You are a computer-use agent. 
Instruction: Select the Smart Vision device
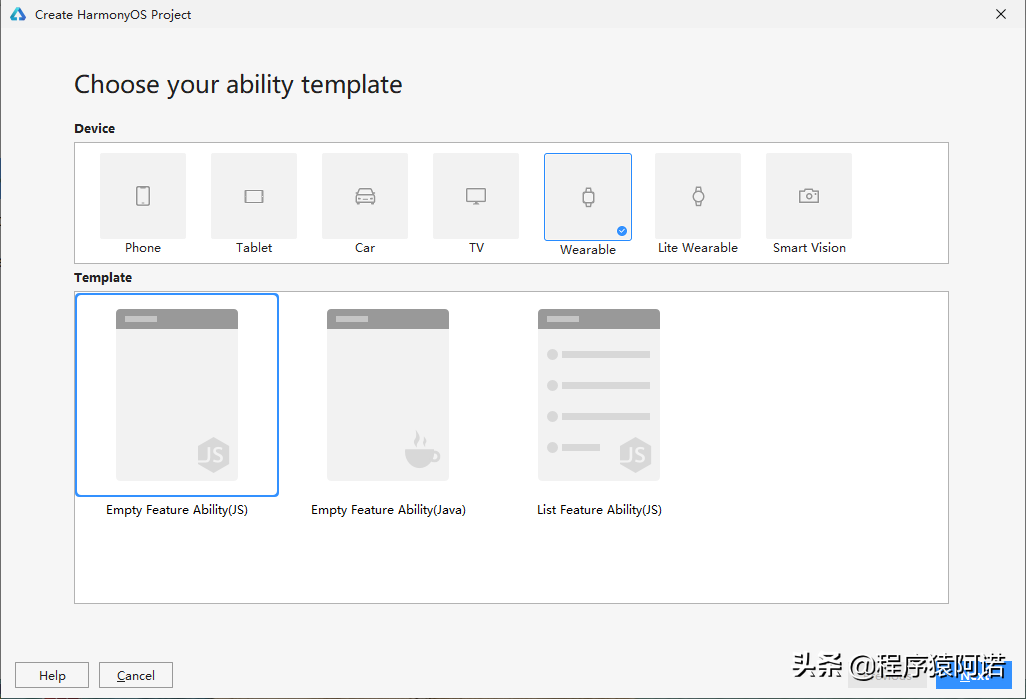[808, 196]
